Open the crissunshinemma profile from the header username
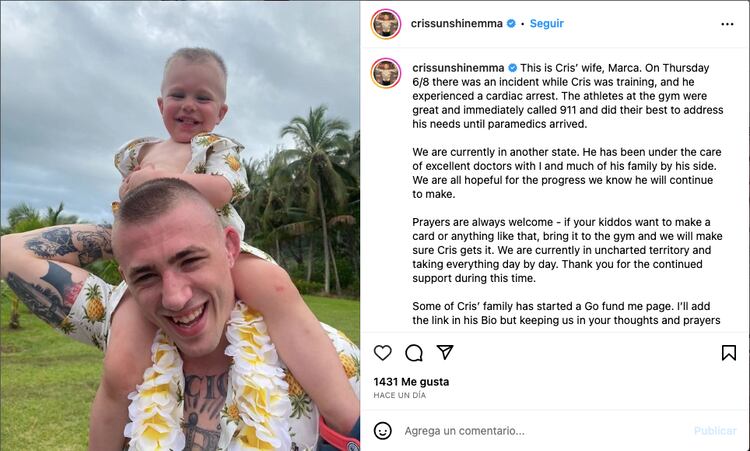 456,23
